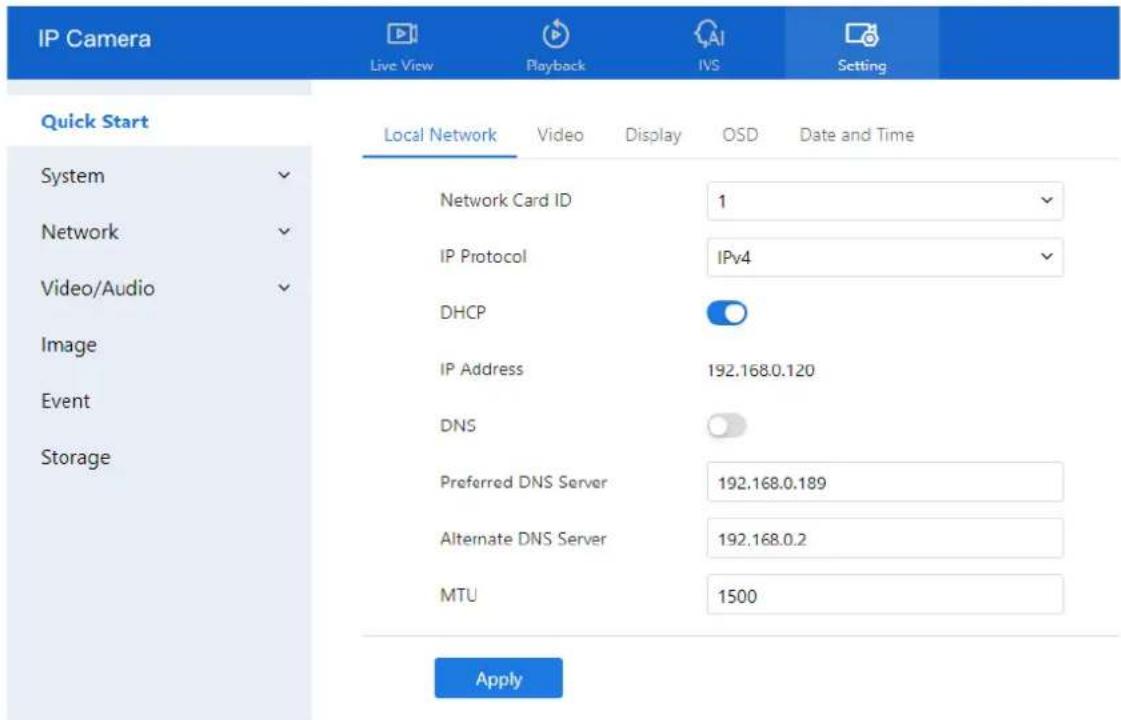Enable the DNS toggle switch
Screen dimensions: 1121x720
pos(727,426)
